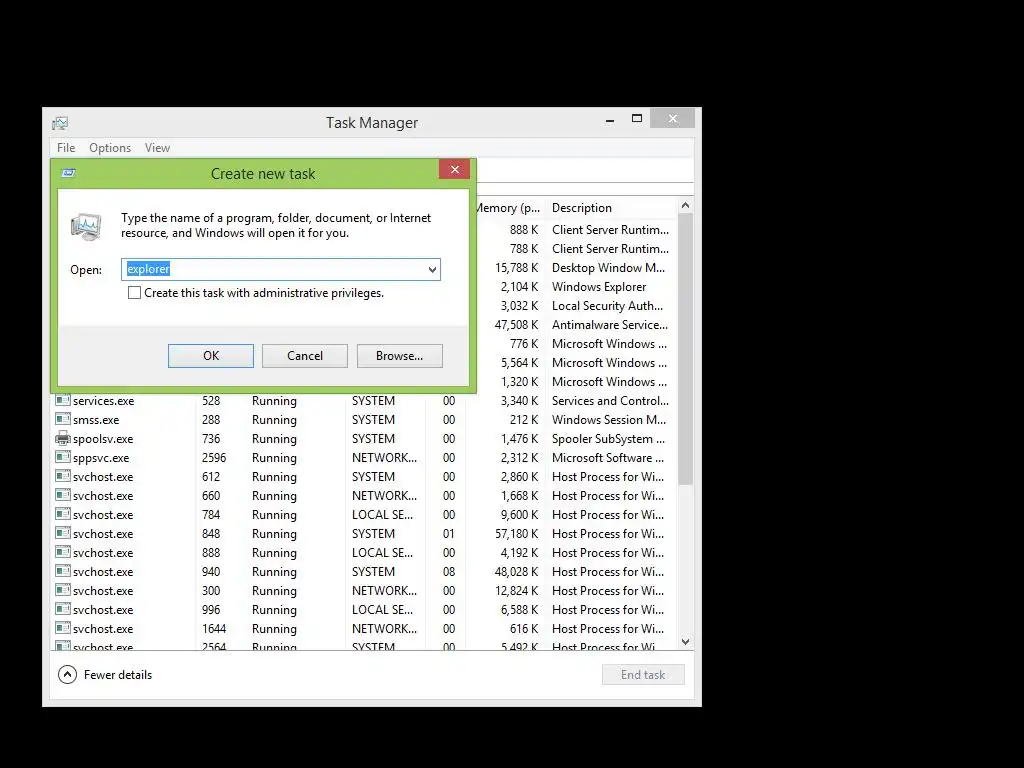This screenshot has height=768, width=1024.
Task: Select the smss.exe row name
Action: [x=96, y=420]
